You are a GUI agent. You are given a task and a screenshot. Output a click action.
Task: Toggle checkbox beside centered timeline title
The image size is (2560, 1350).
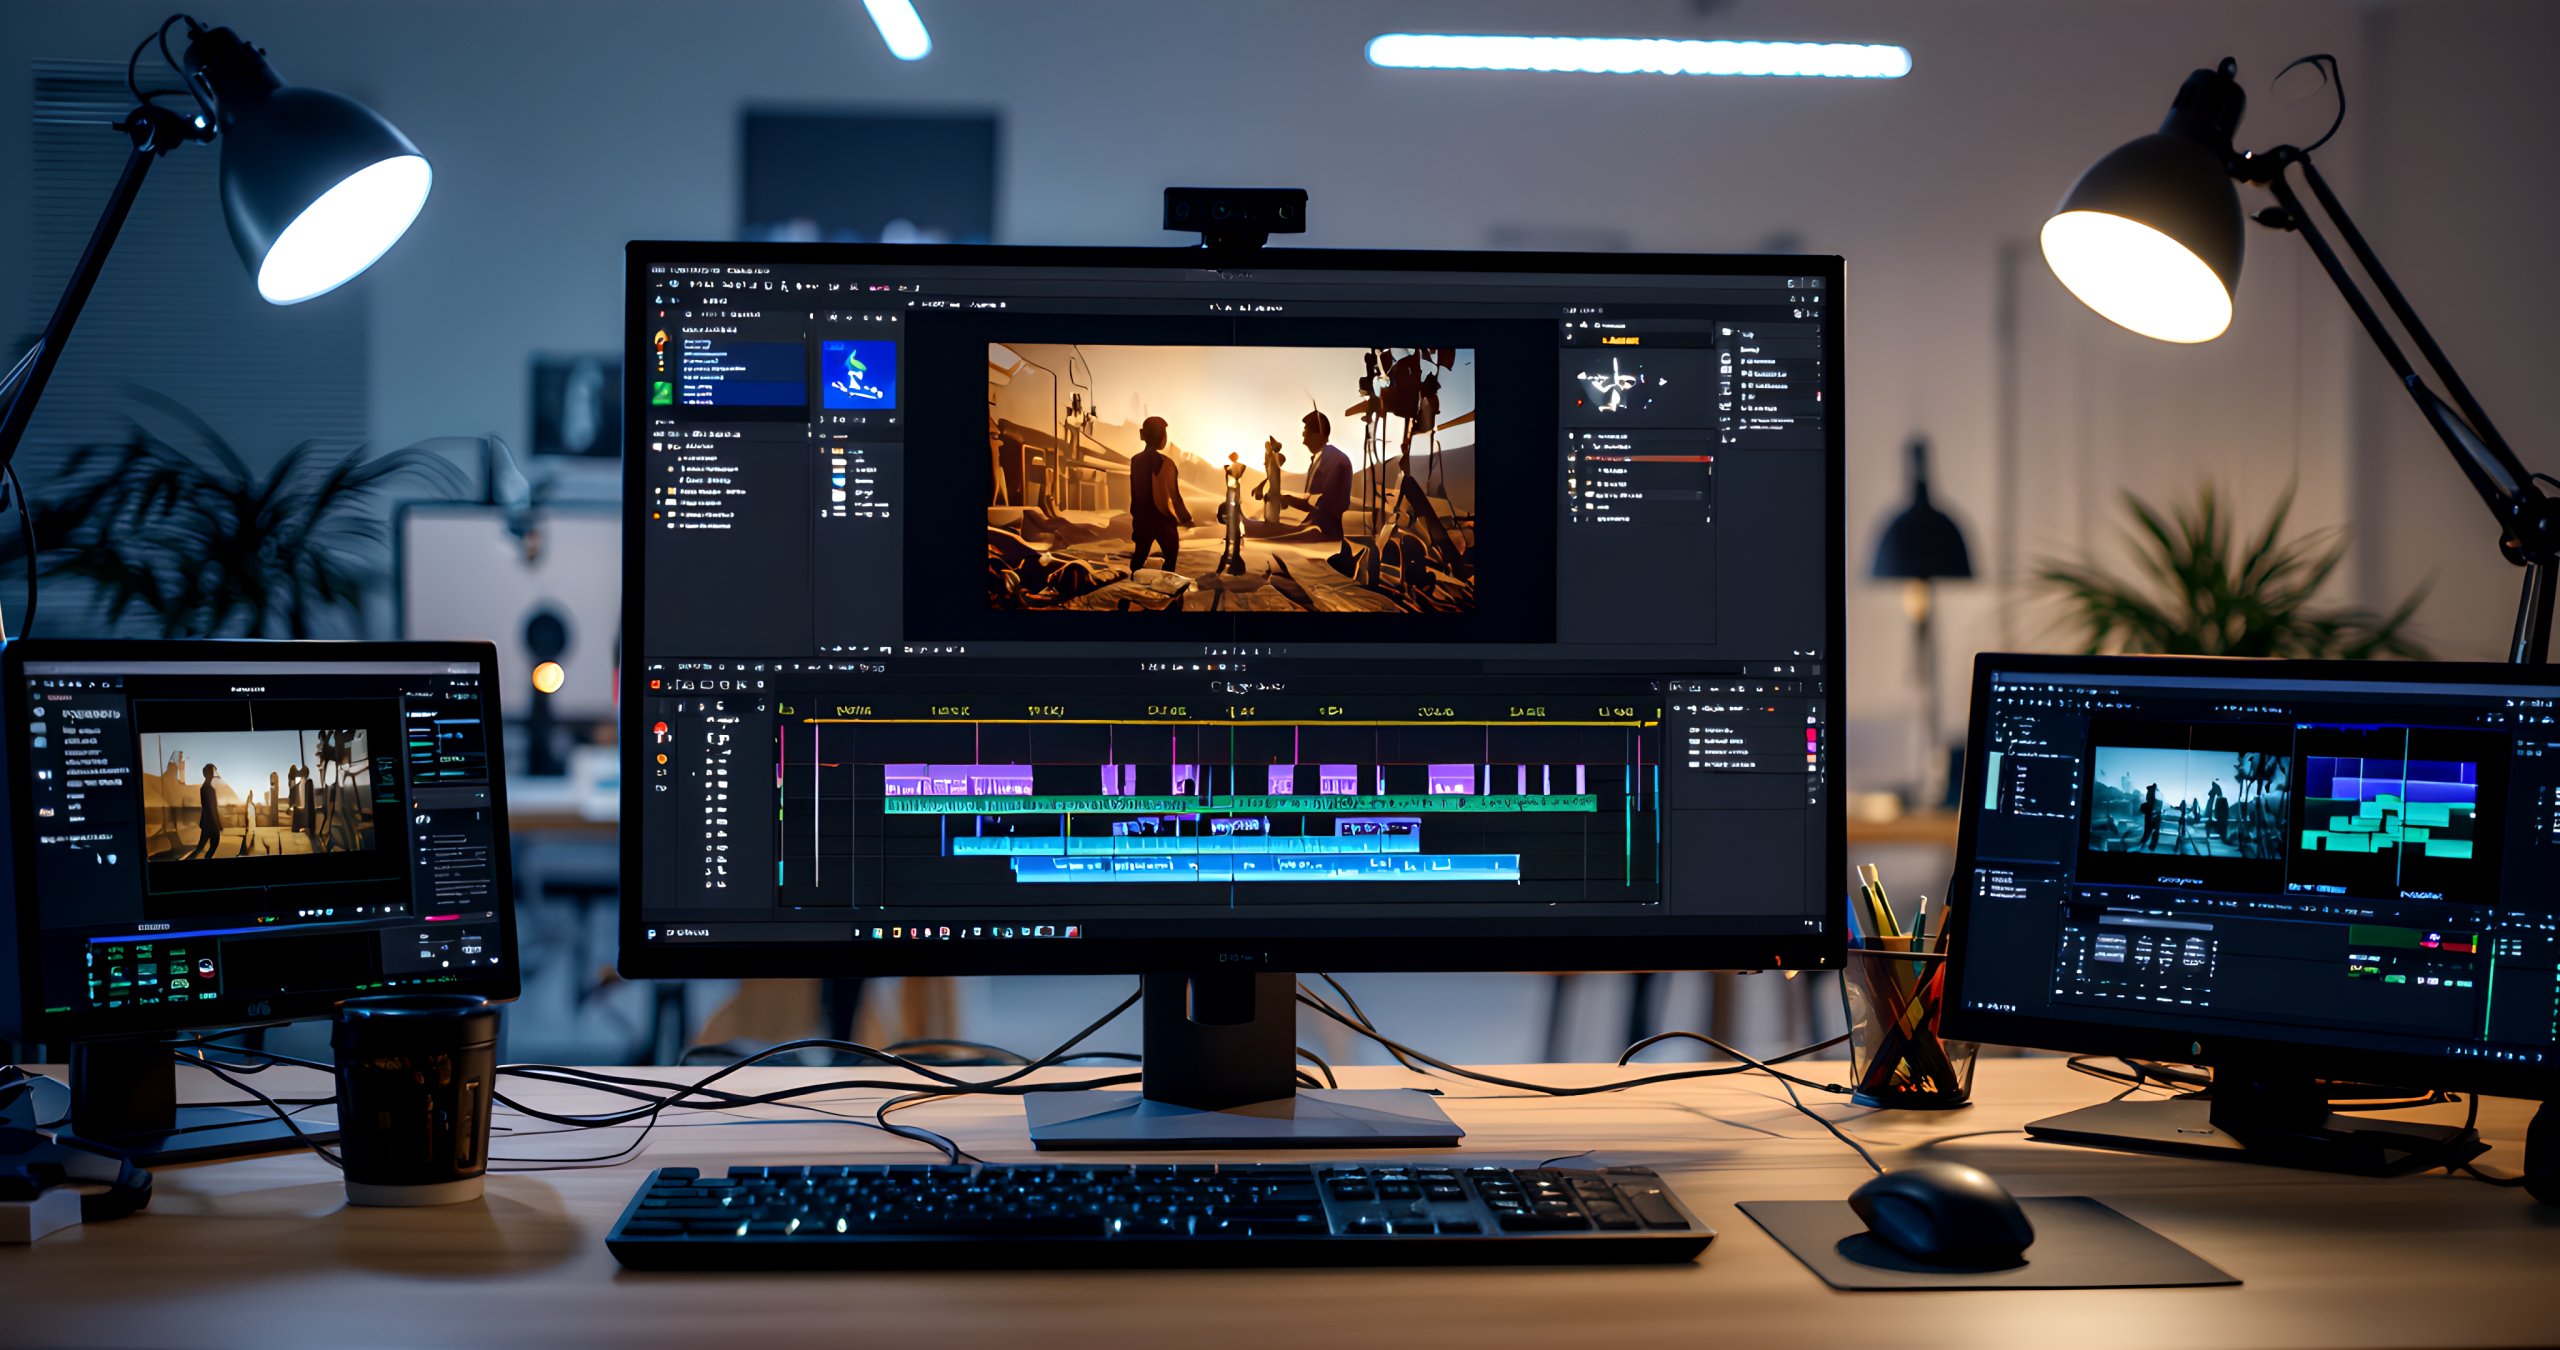click(1216, 687)
